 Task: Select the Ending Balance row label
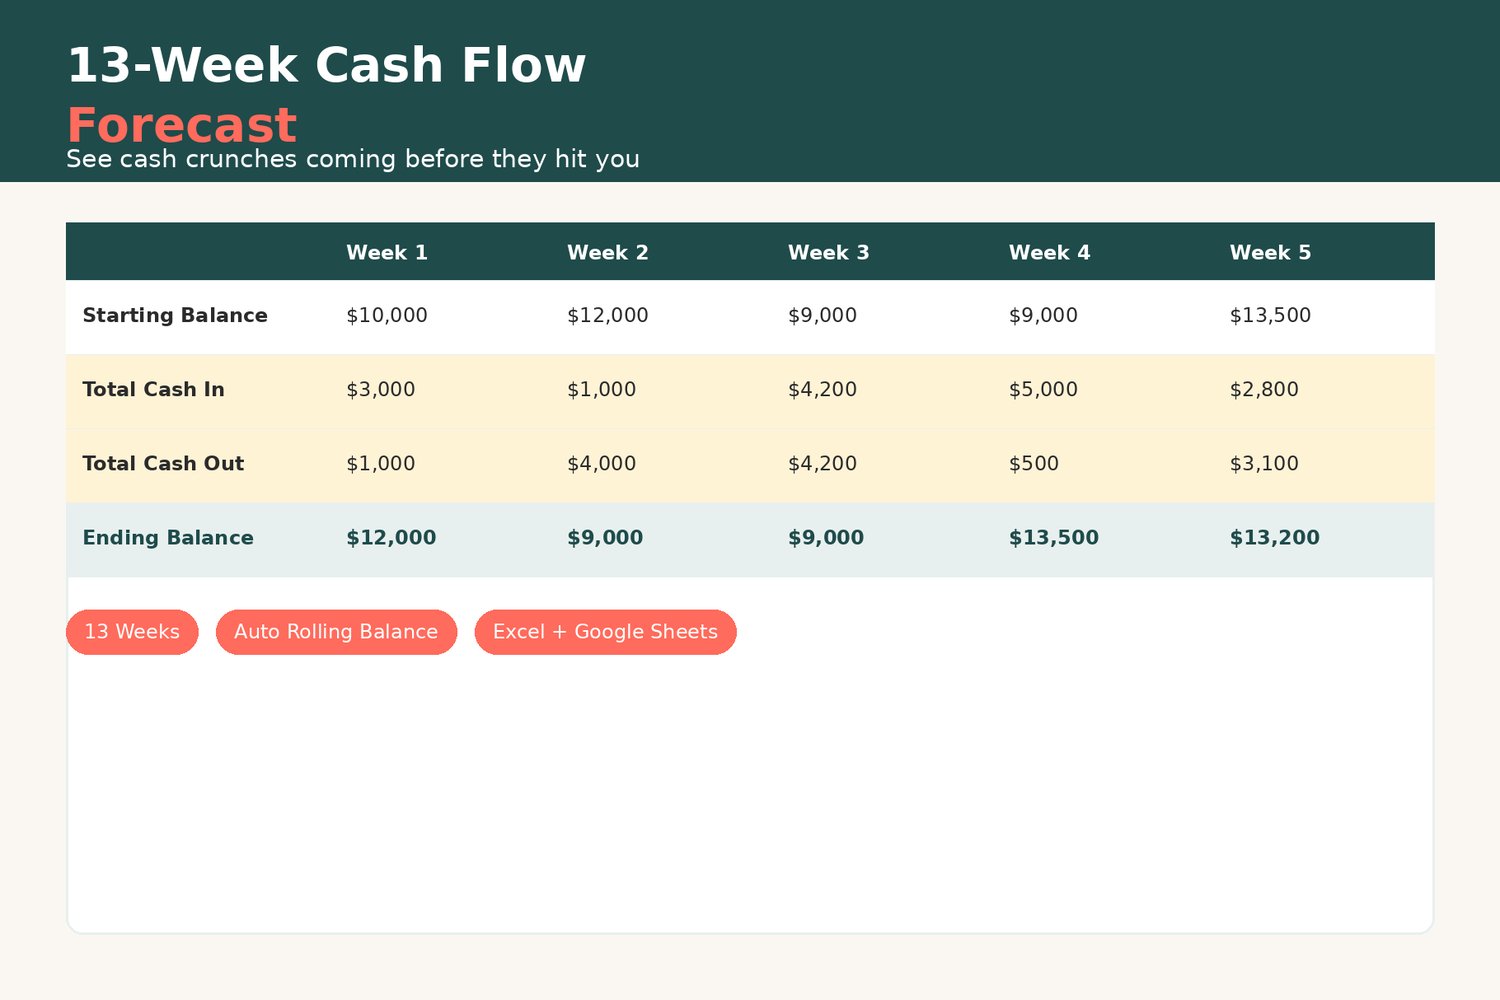[168, 538]
